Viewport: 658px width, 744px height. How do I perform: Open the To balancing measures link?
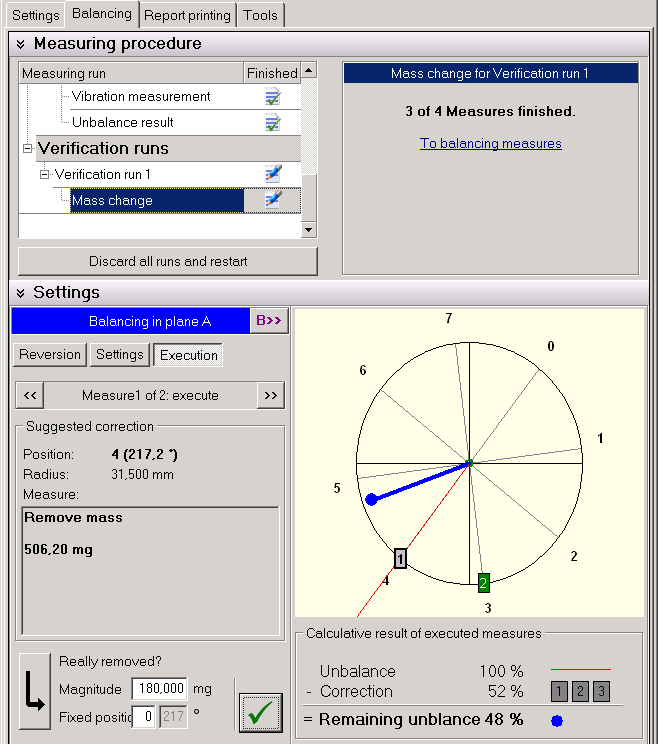tap(491, 143)
